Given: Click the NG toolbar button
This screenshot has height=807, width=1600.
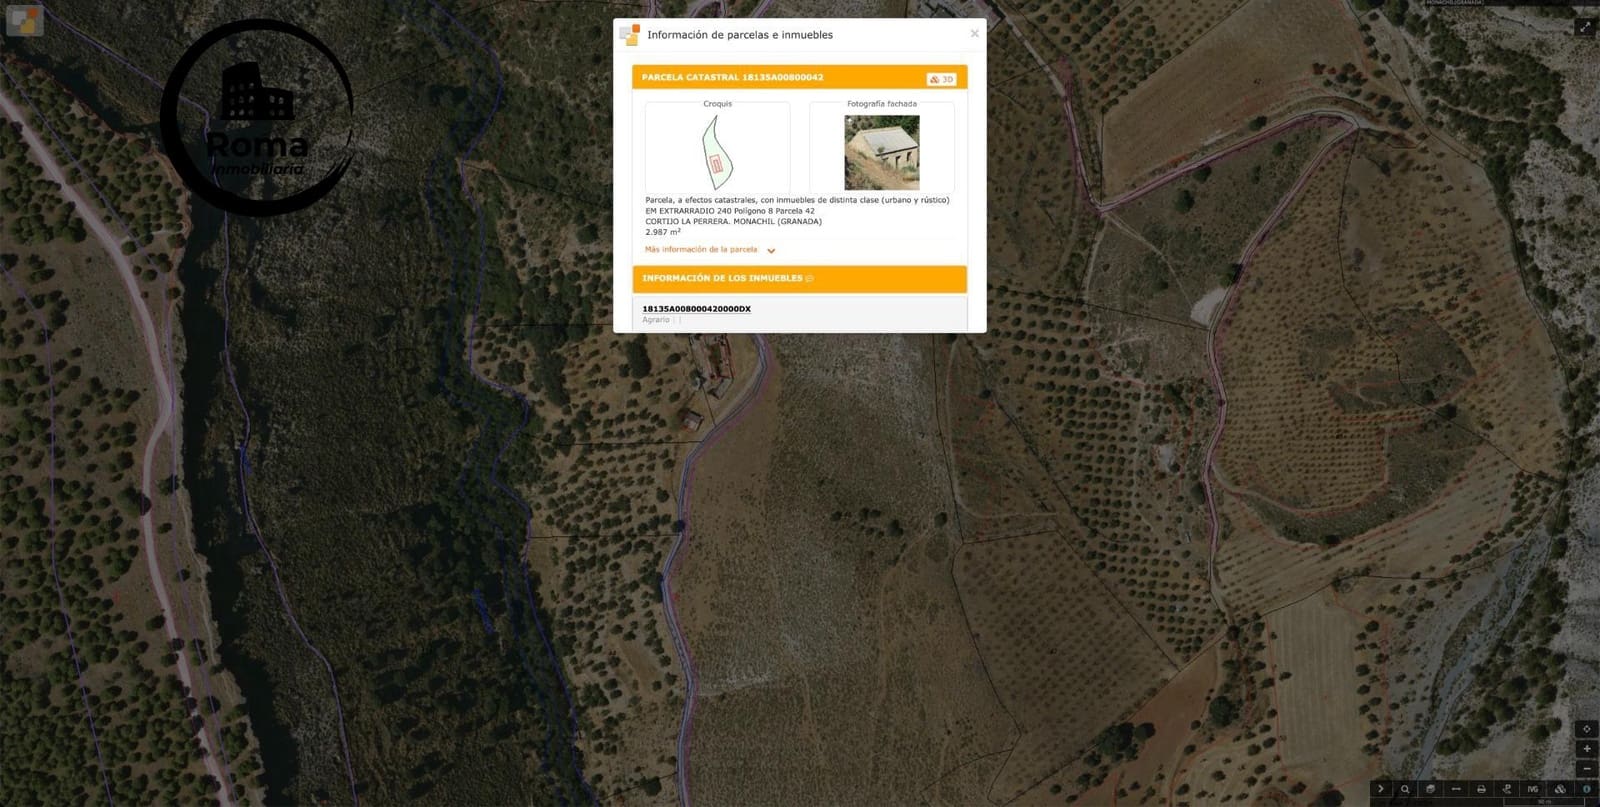Looking at the screenshot, I should coord(1533,789).
